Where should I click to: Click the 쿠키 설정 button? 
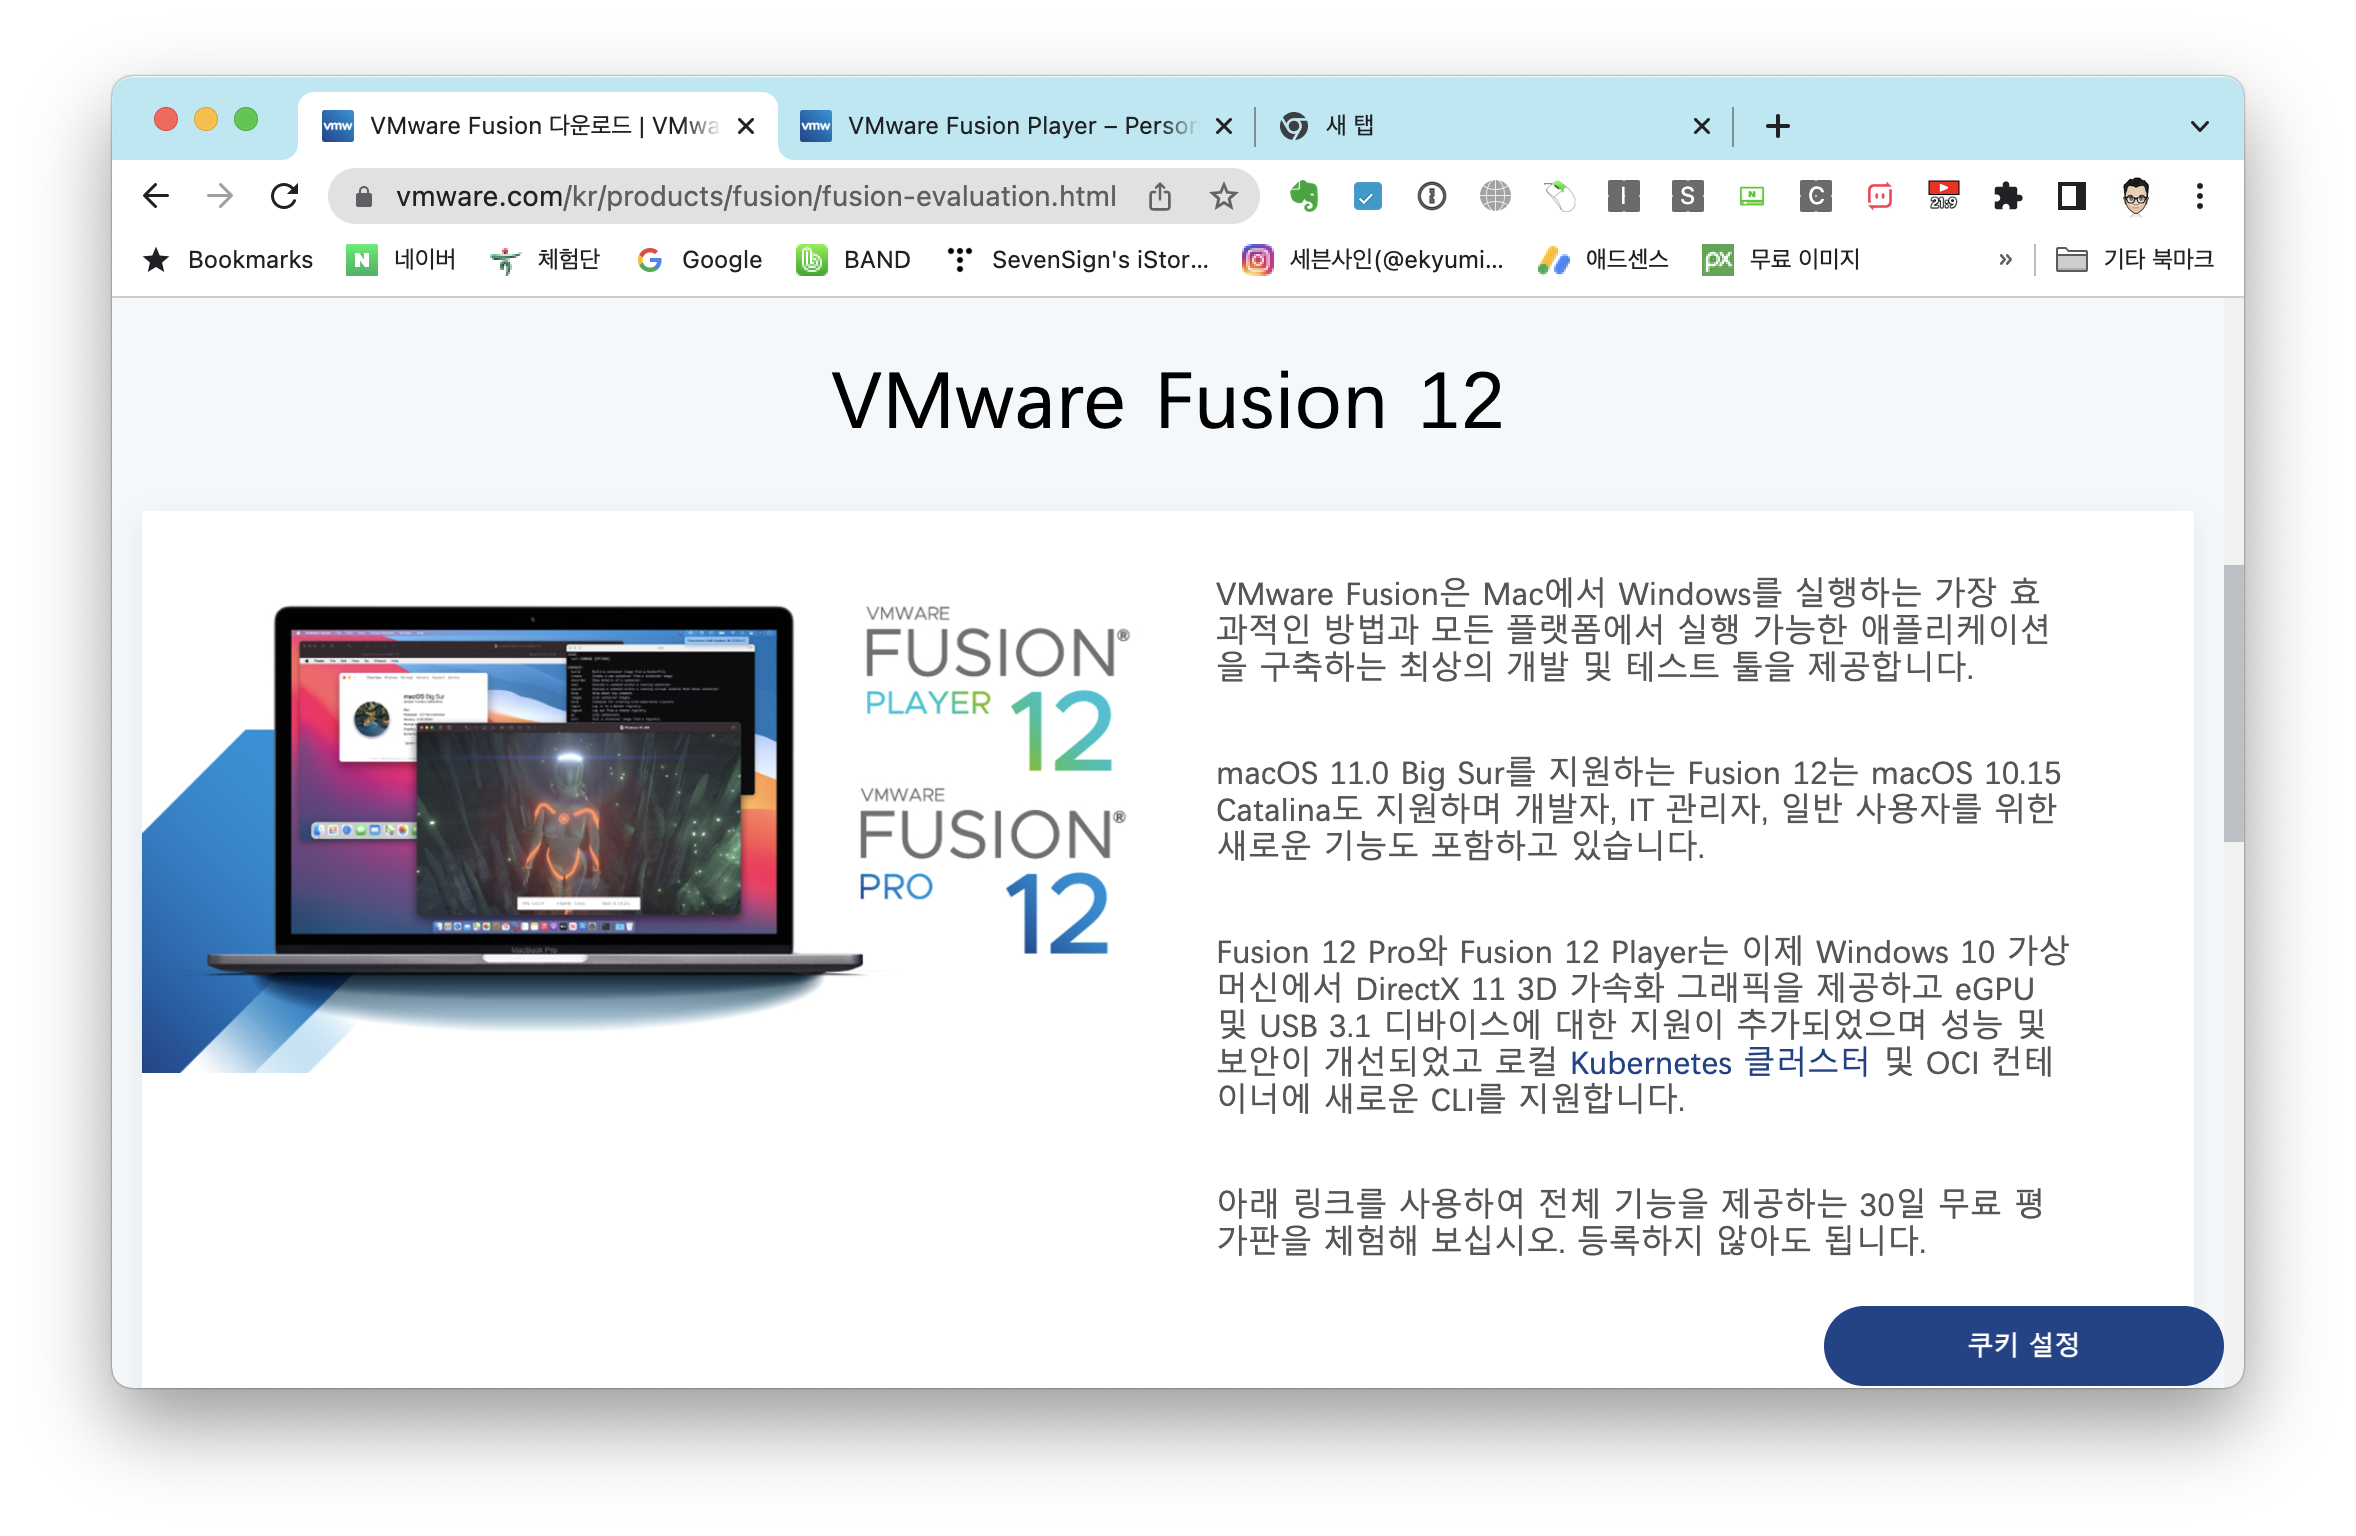(x=2023, y=1344)
